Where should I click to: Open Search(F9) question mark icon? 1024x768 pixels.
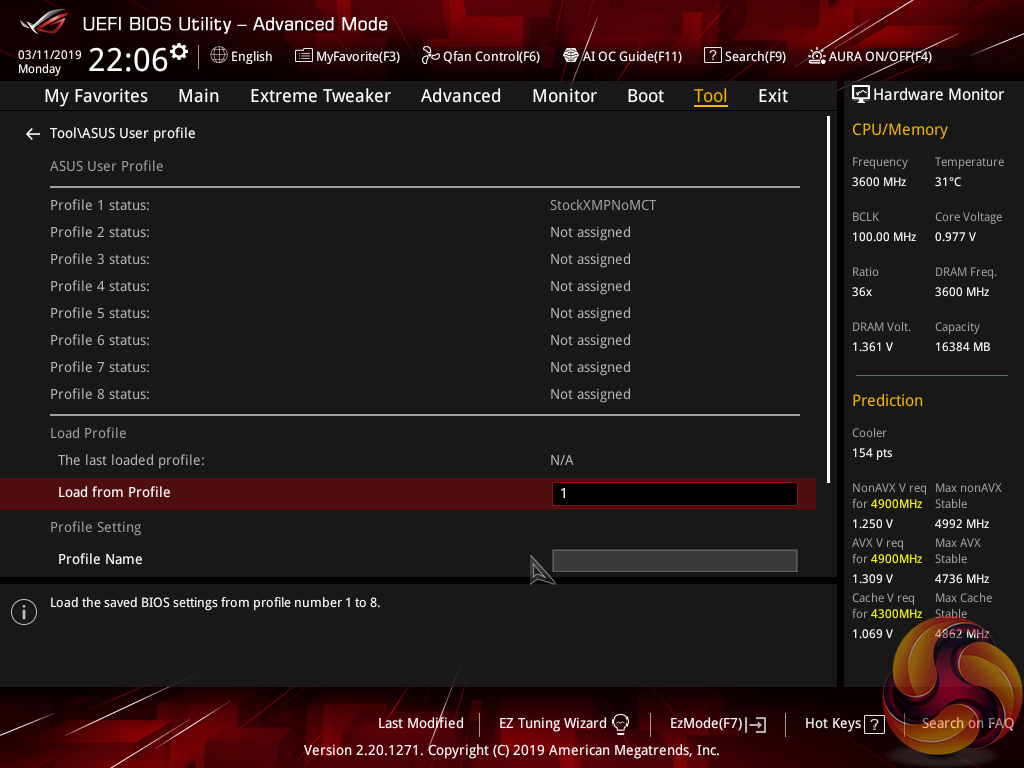click(712, 56)
